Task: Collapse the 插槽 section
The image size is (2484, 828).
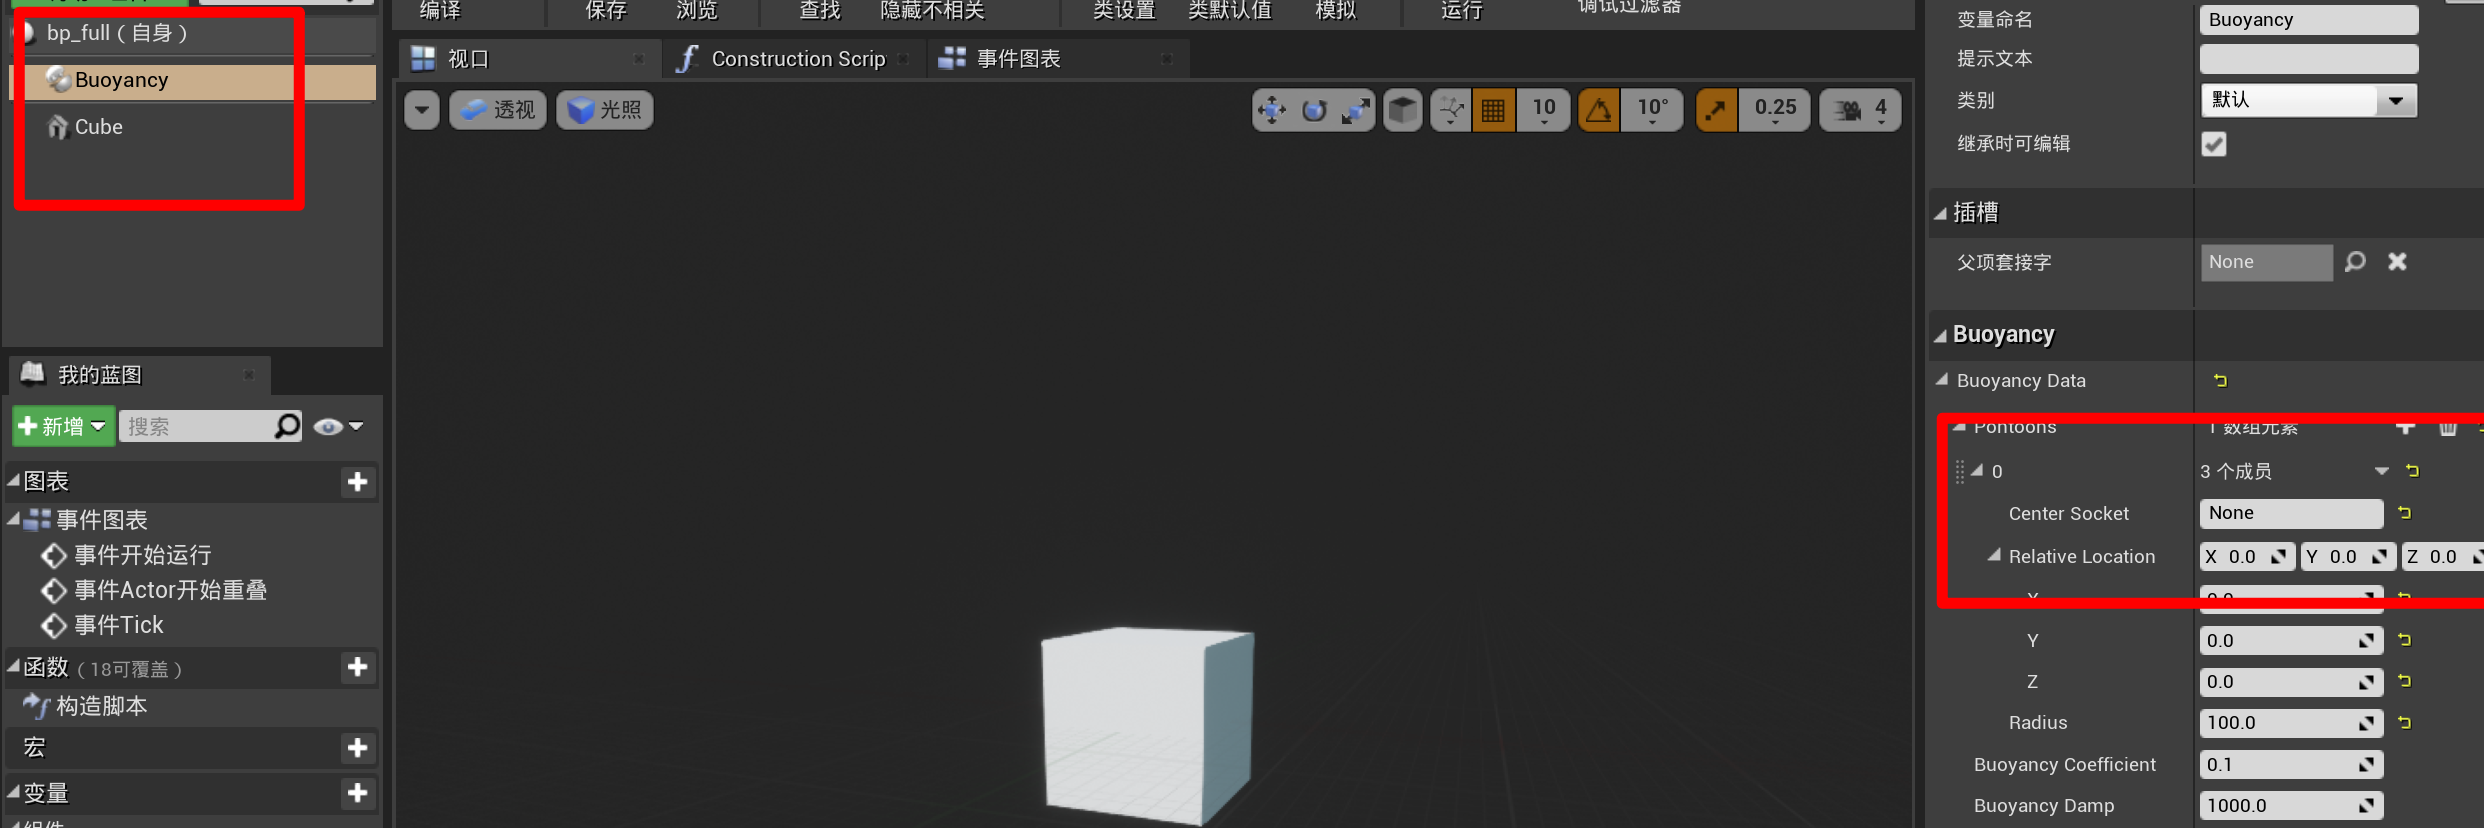Action: click(x=1940, y=213)
